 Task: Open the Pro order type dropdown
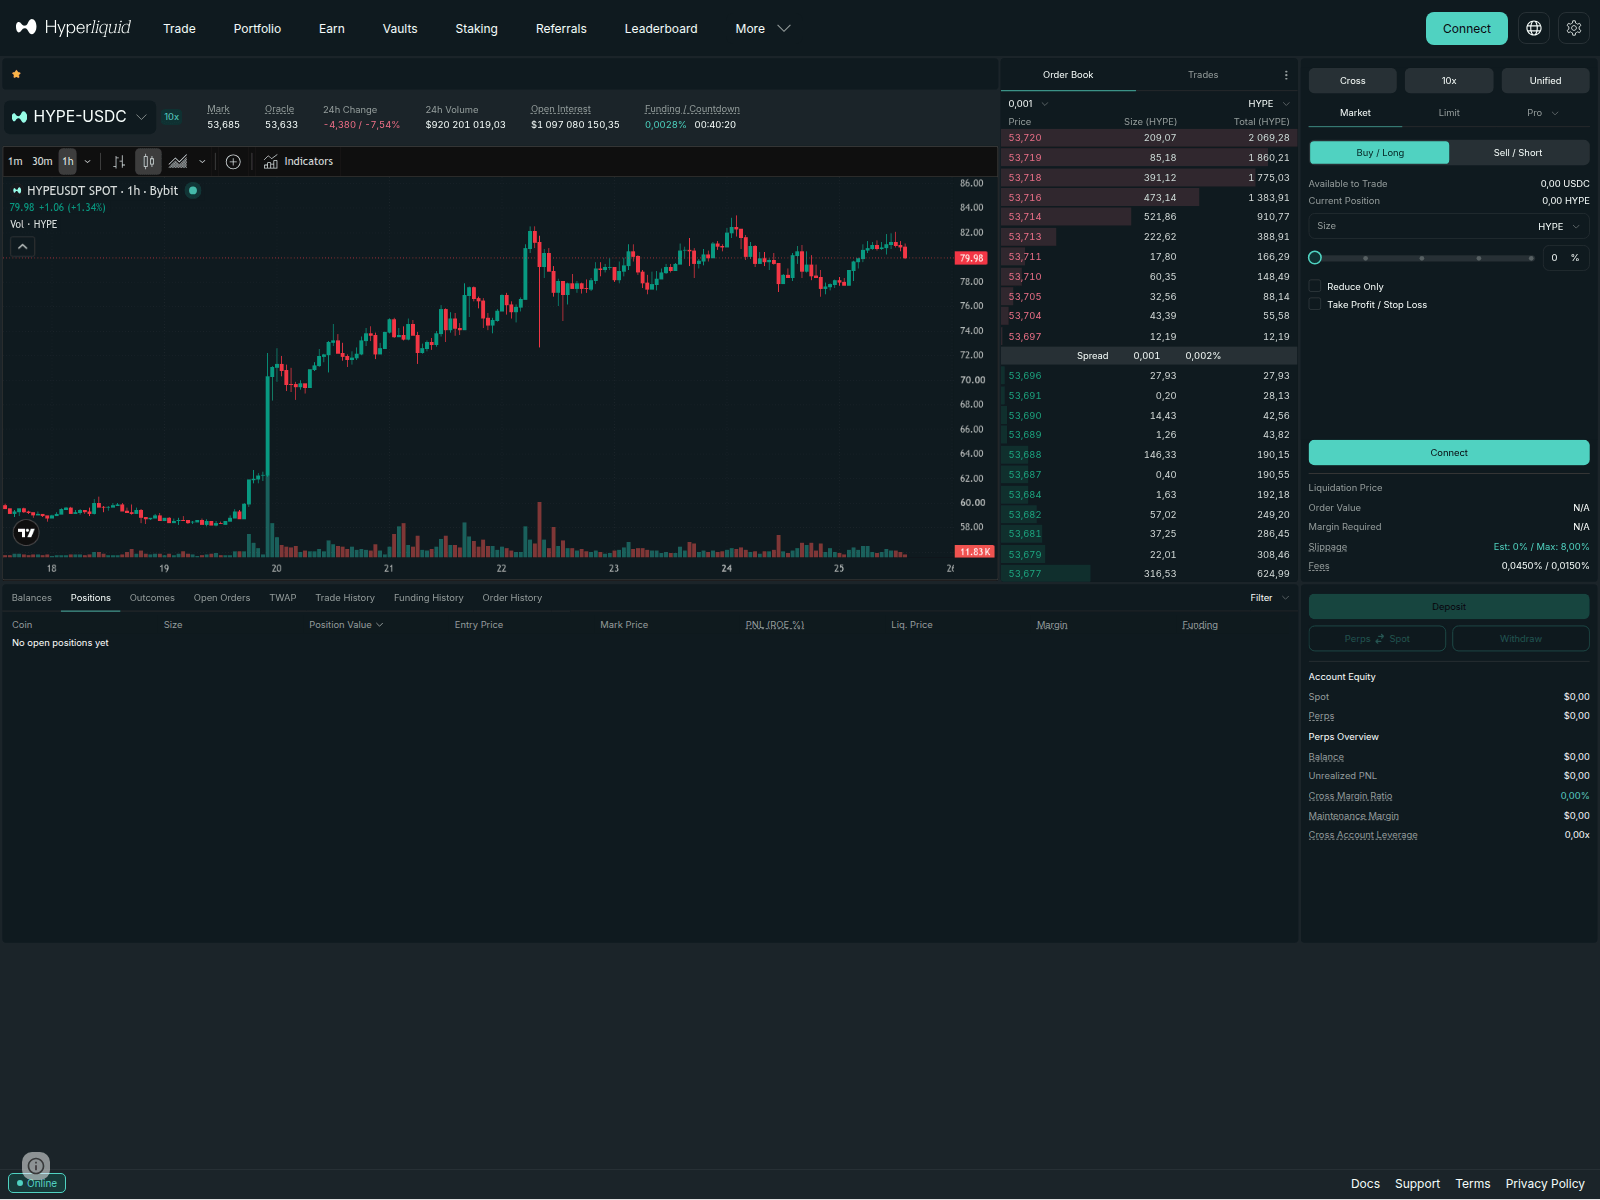(1543, 113)
